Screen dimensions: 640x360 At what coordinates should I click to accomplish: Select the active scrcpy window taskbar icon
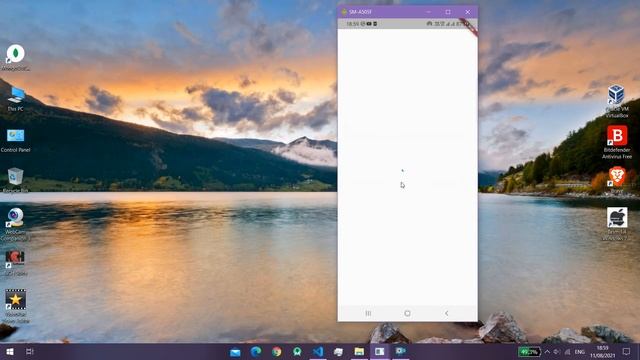click(380, 351)
